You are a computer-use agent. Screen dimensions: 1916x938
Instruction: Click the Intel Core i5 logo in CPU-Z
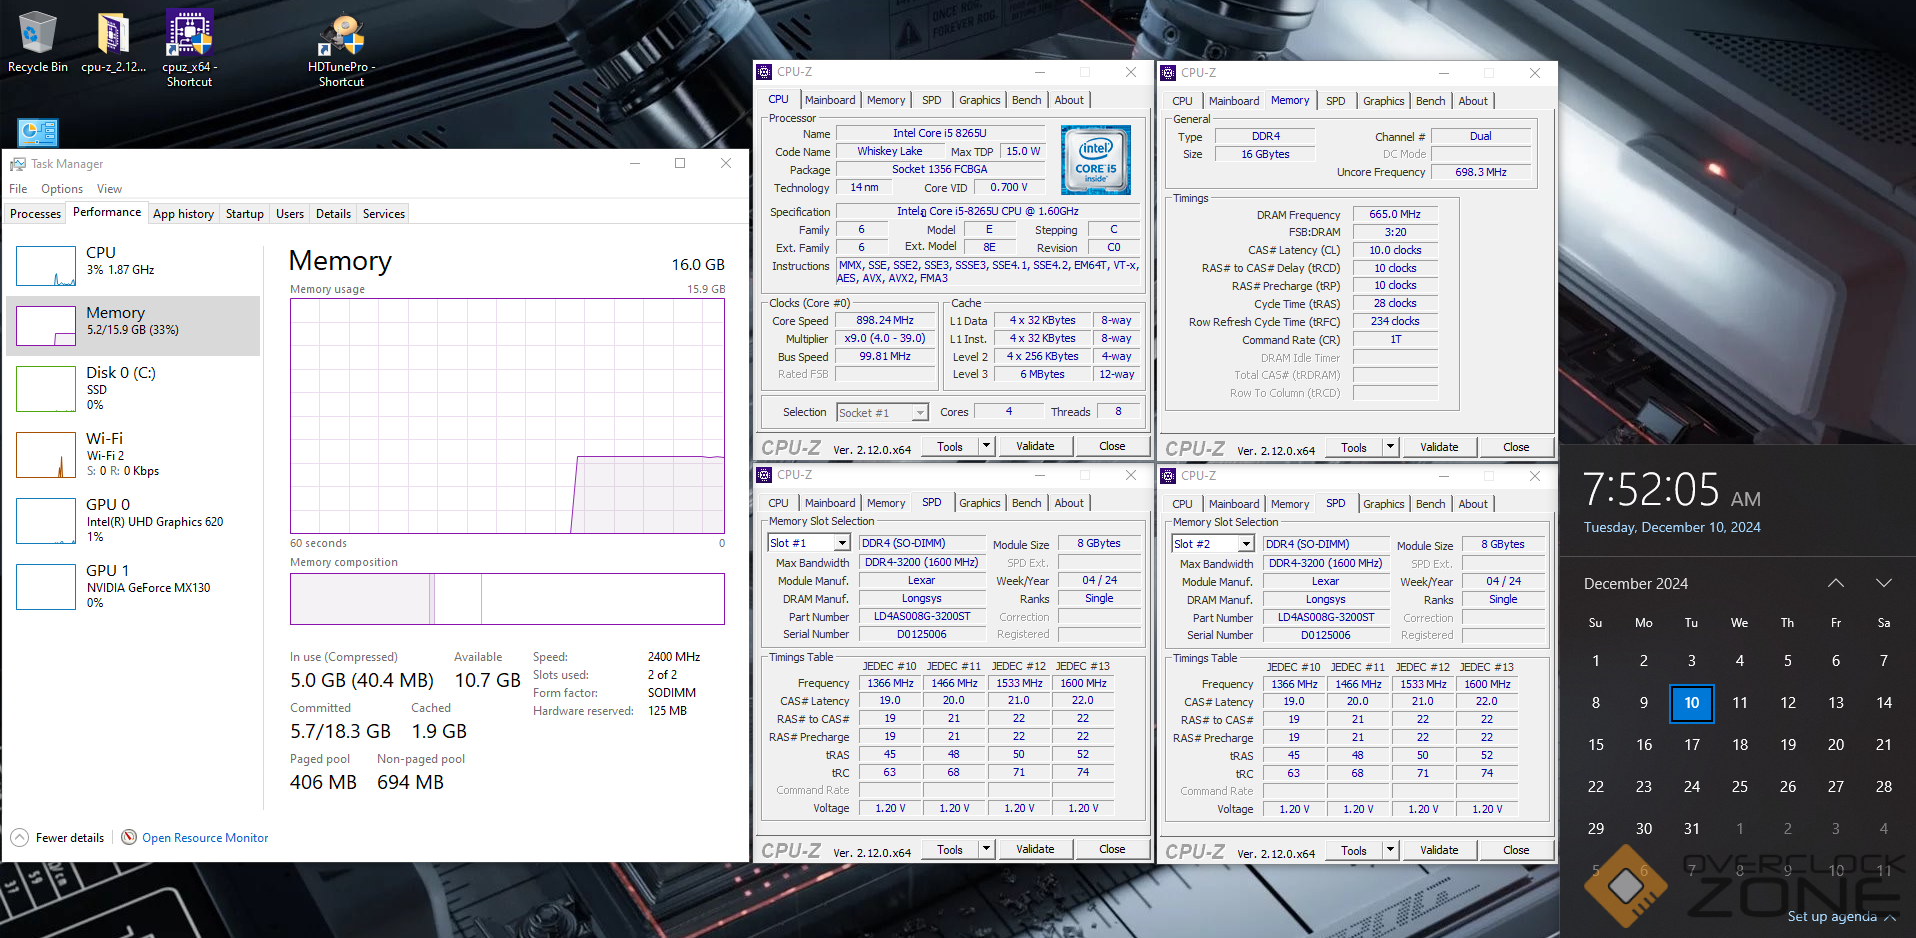click(1095, 159)
